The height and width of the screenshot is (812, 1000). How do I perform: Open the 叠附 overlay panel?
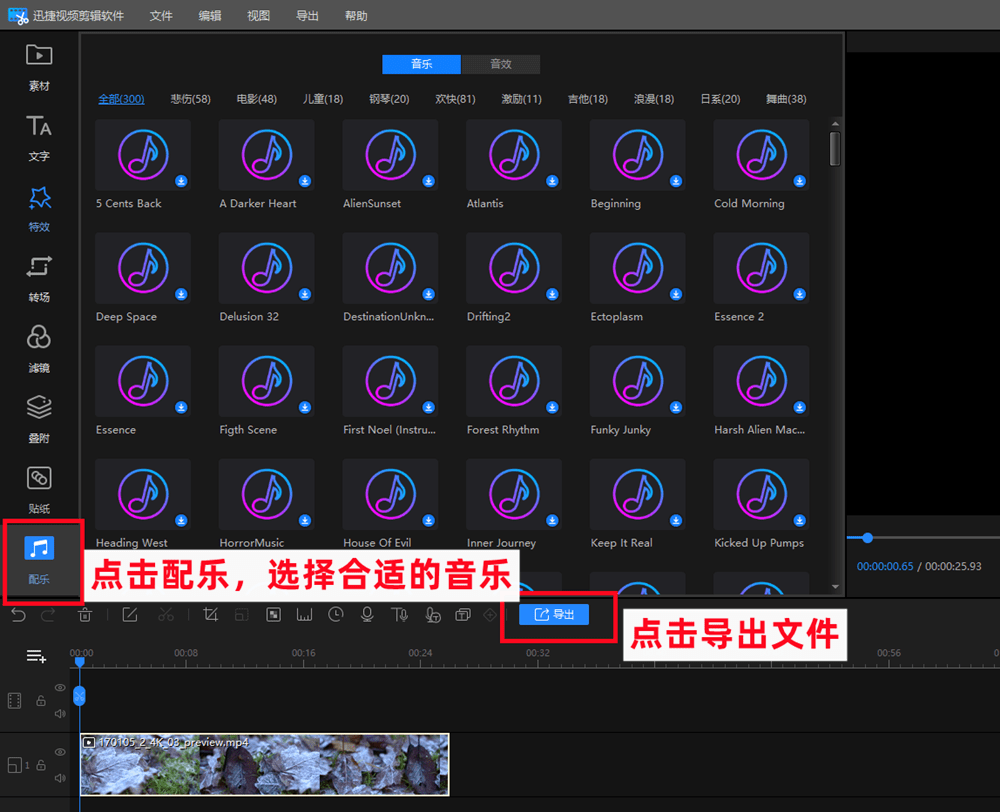(39, 420)
